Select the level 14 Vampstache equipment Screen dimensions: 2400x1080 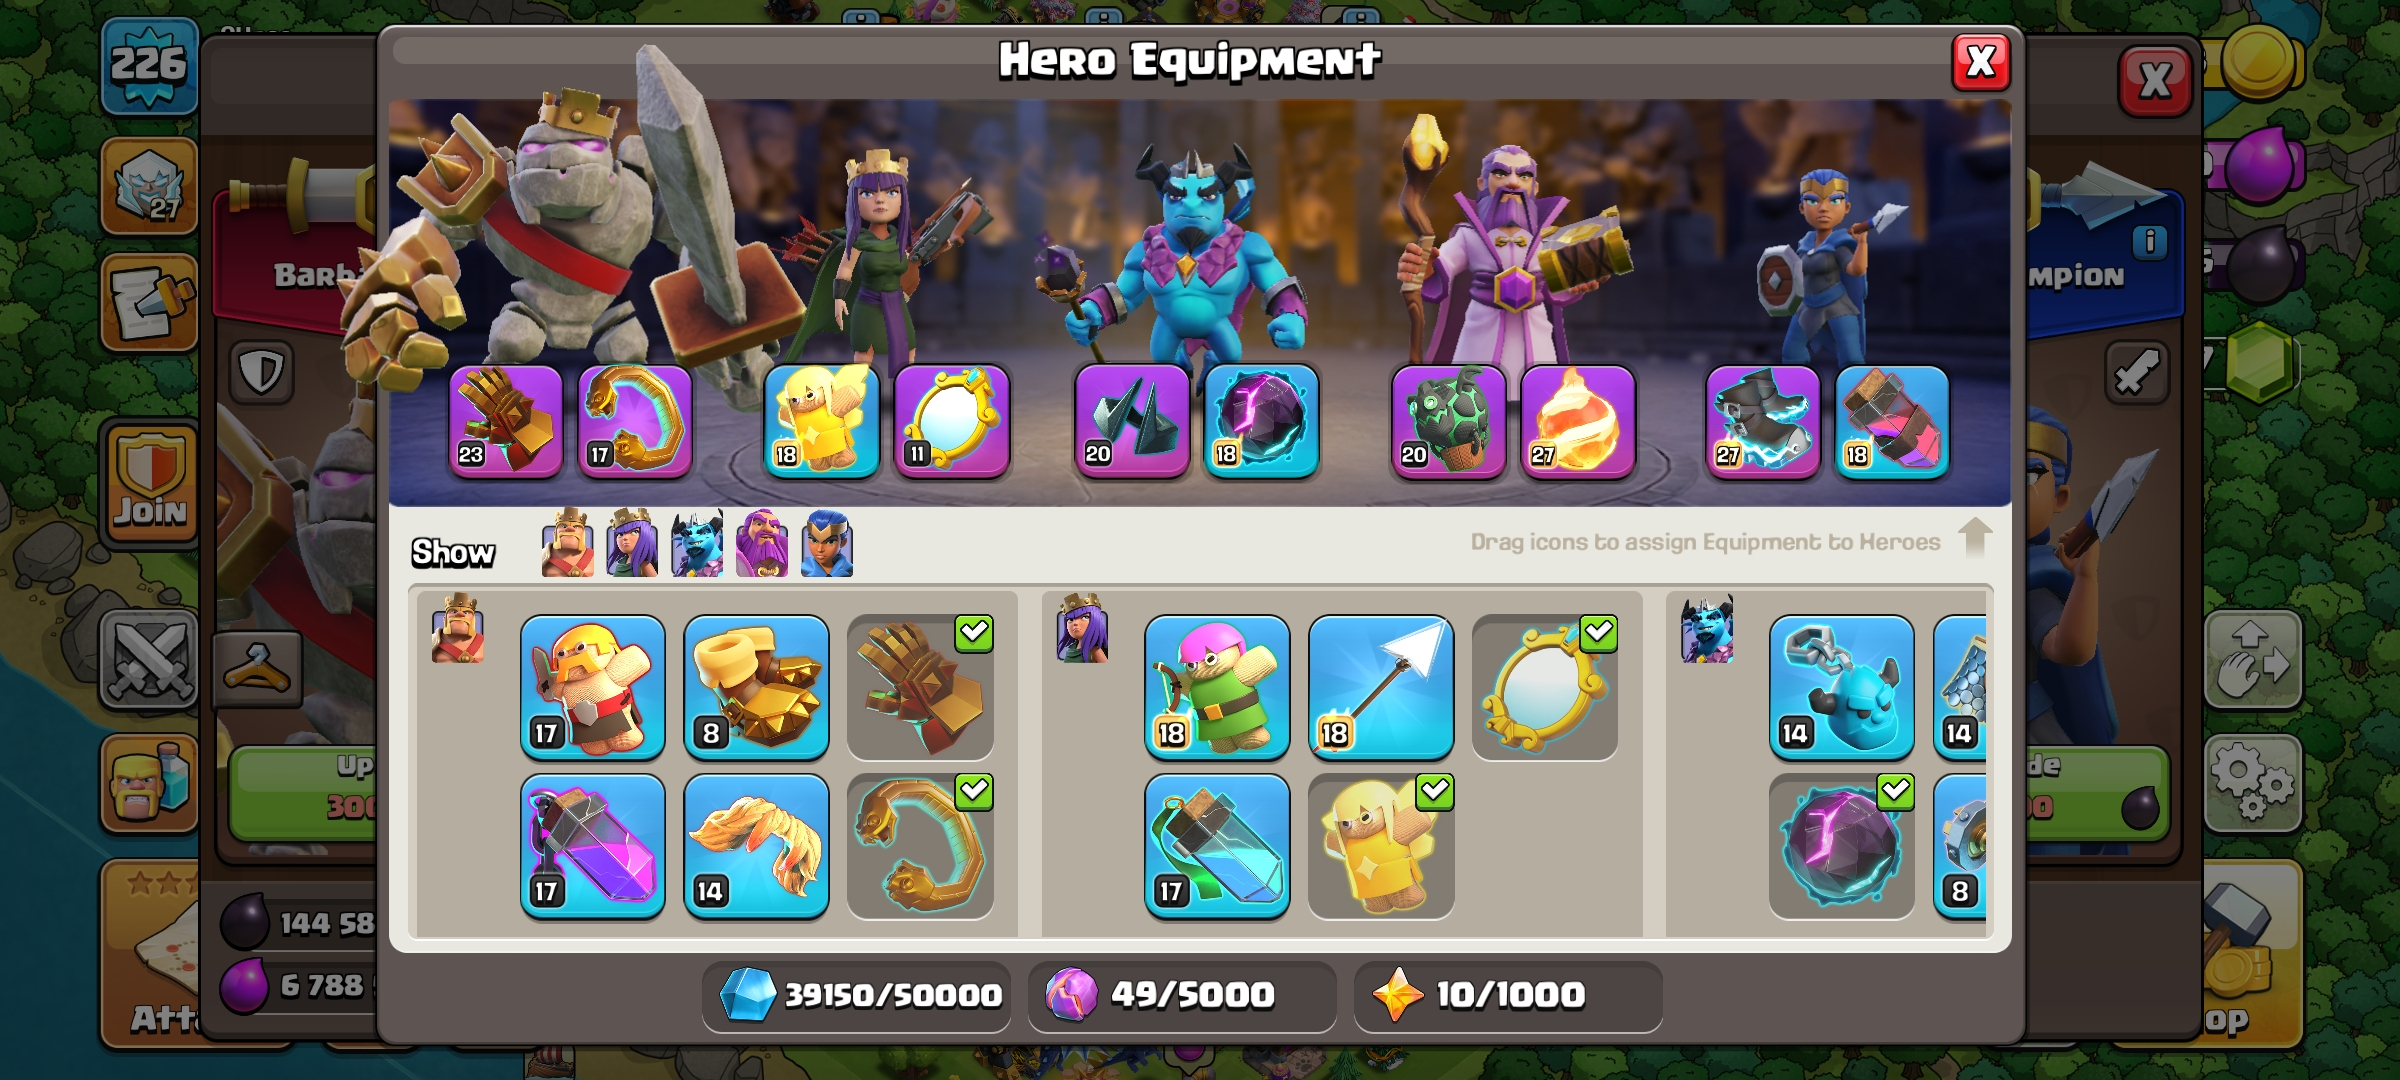(756, 846)
